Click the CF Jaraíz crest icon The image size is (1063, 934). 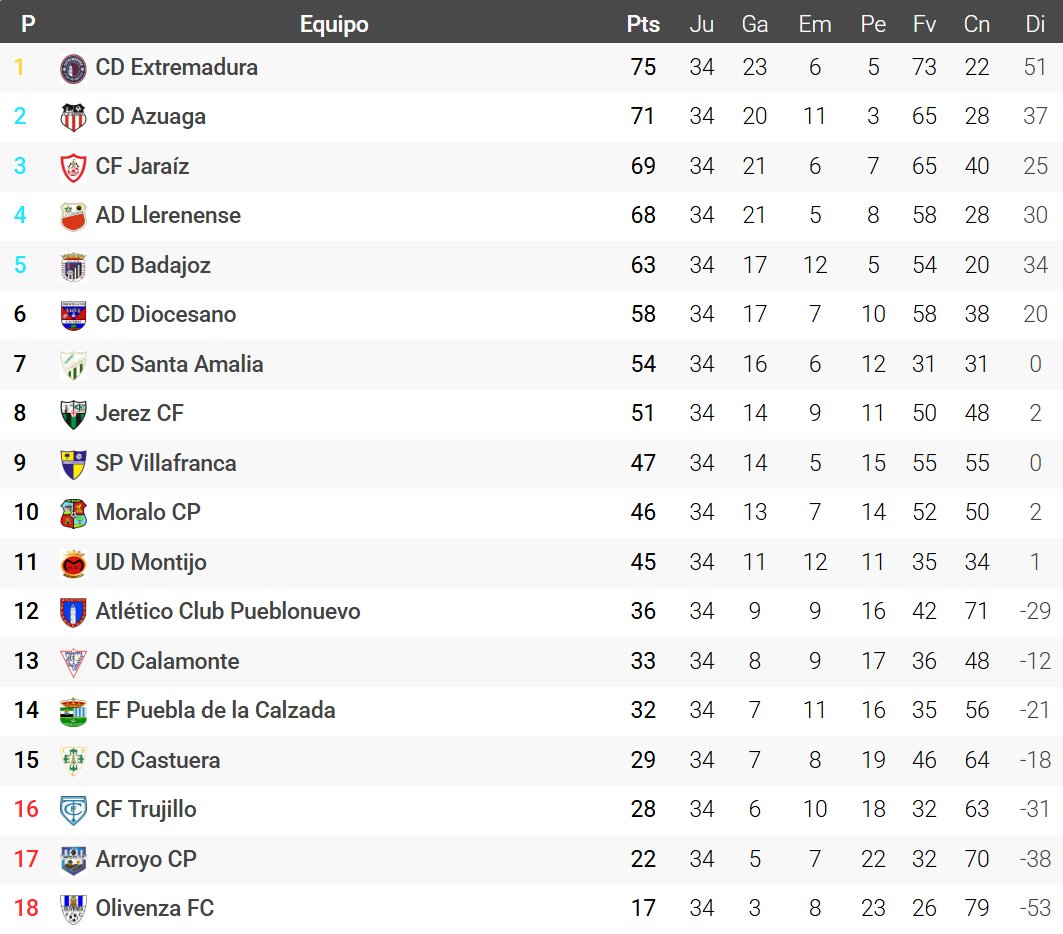[74, 167]
